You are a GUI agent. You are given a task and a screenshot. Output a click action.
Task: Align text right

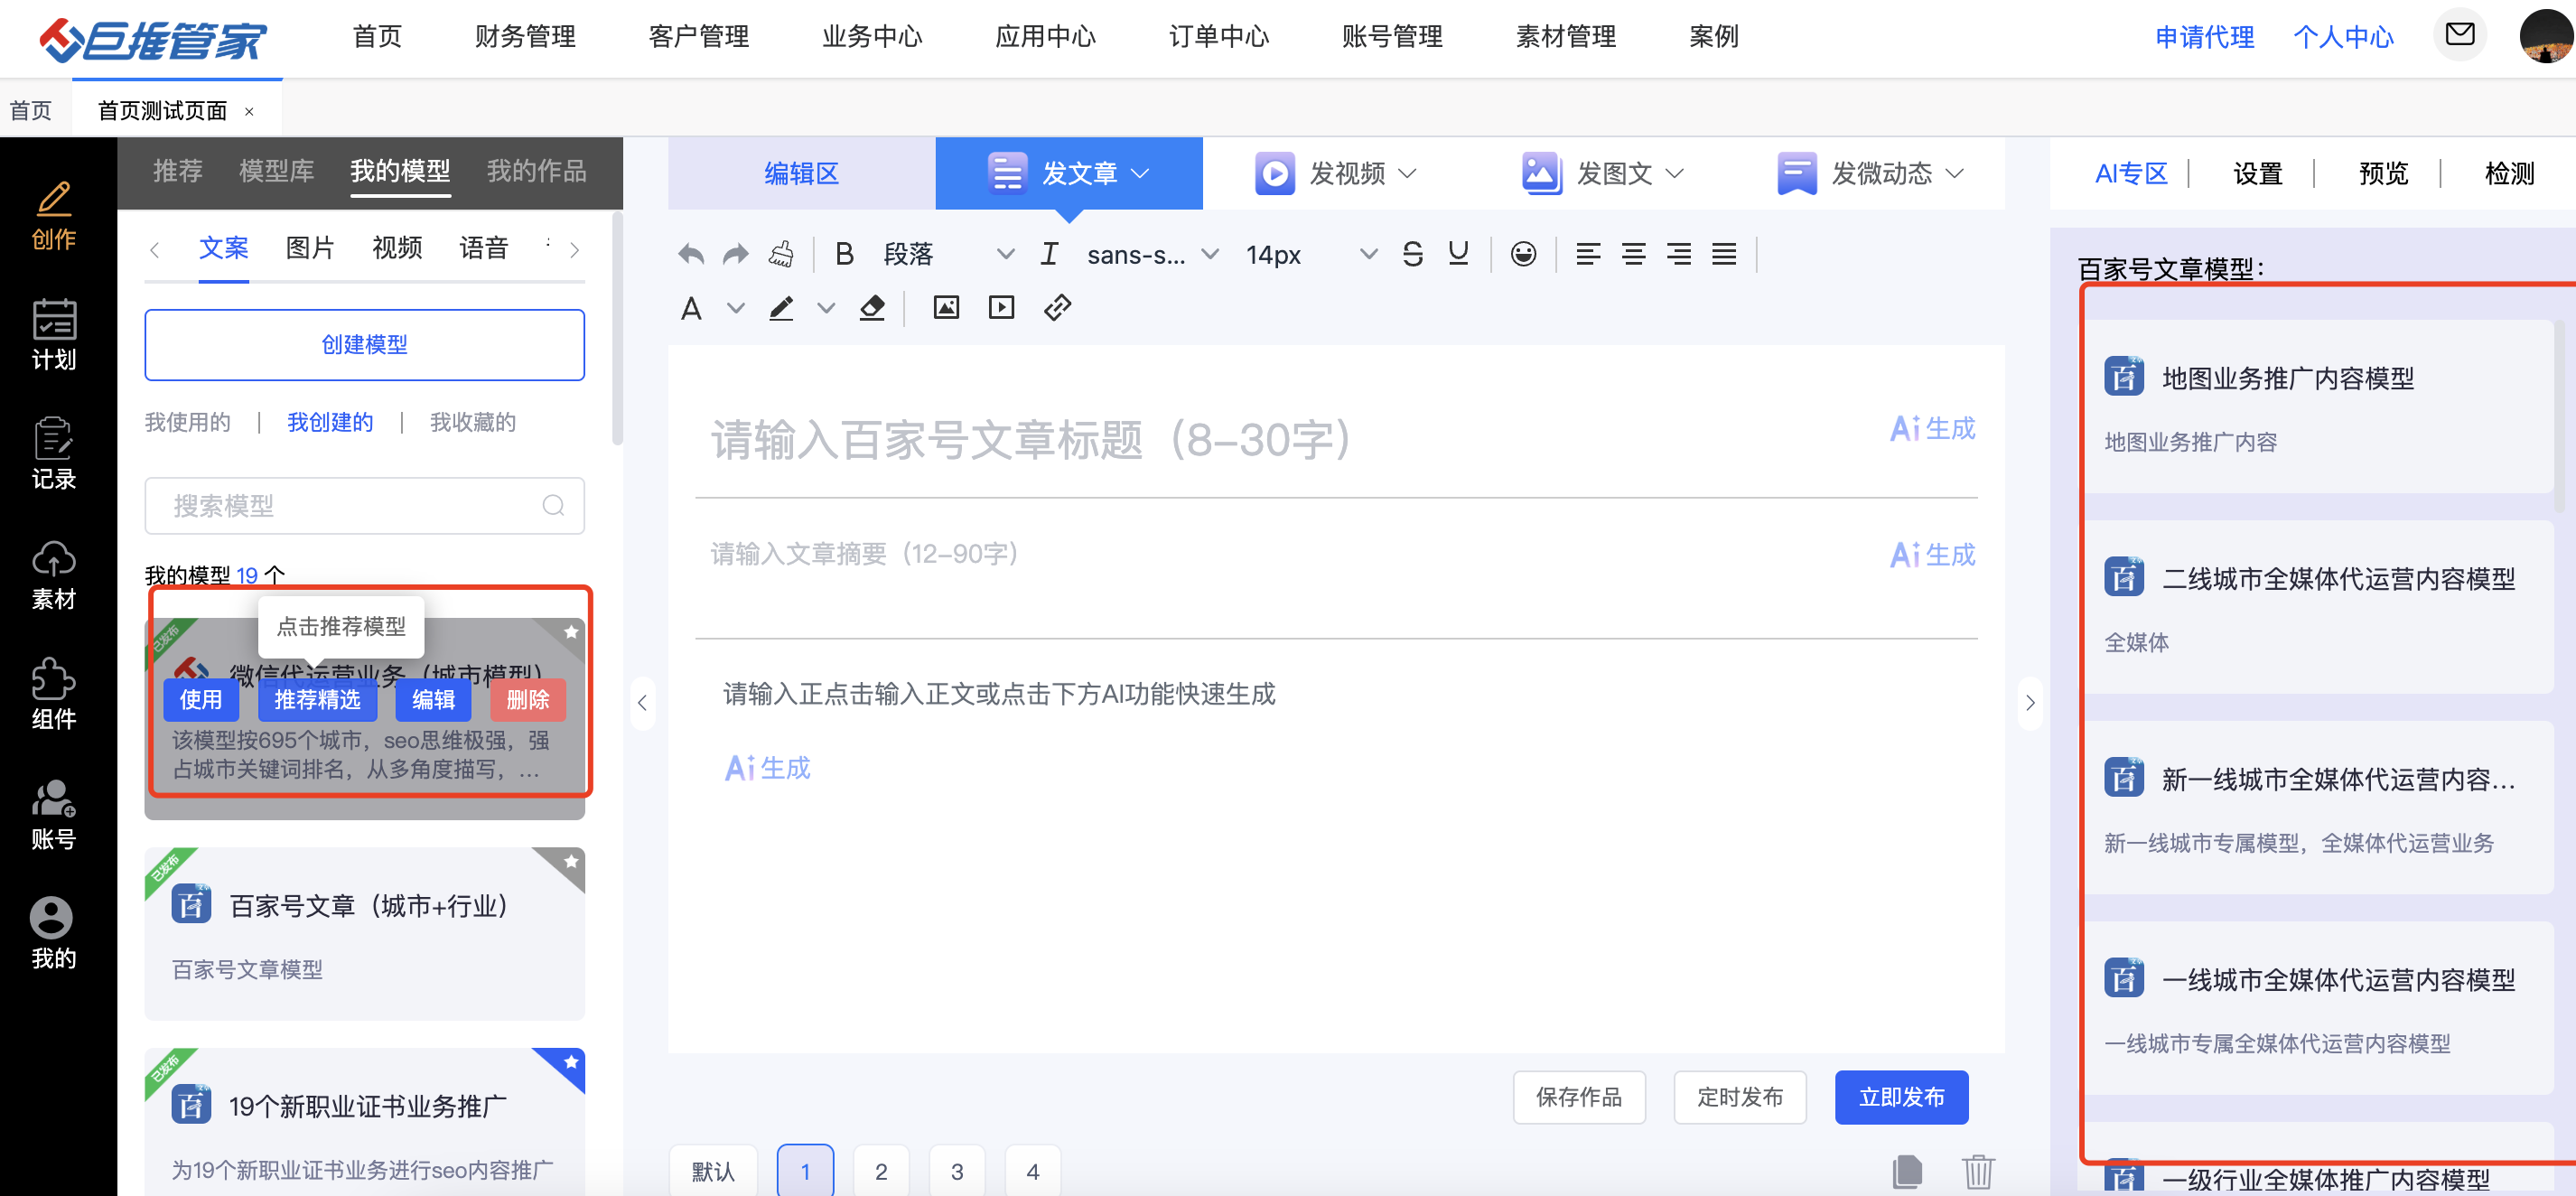tap(1678, 254)
